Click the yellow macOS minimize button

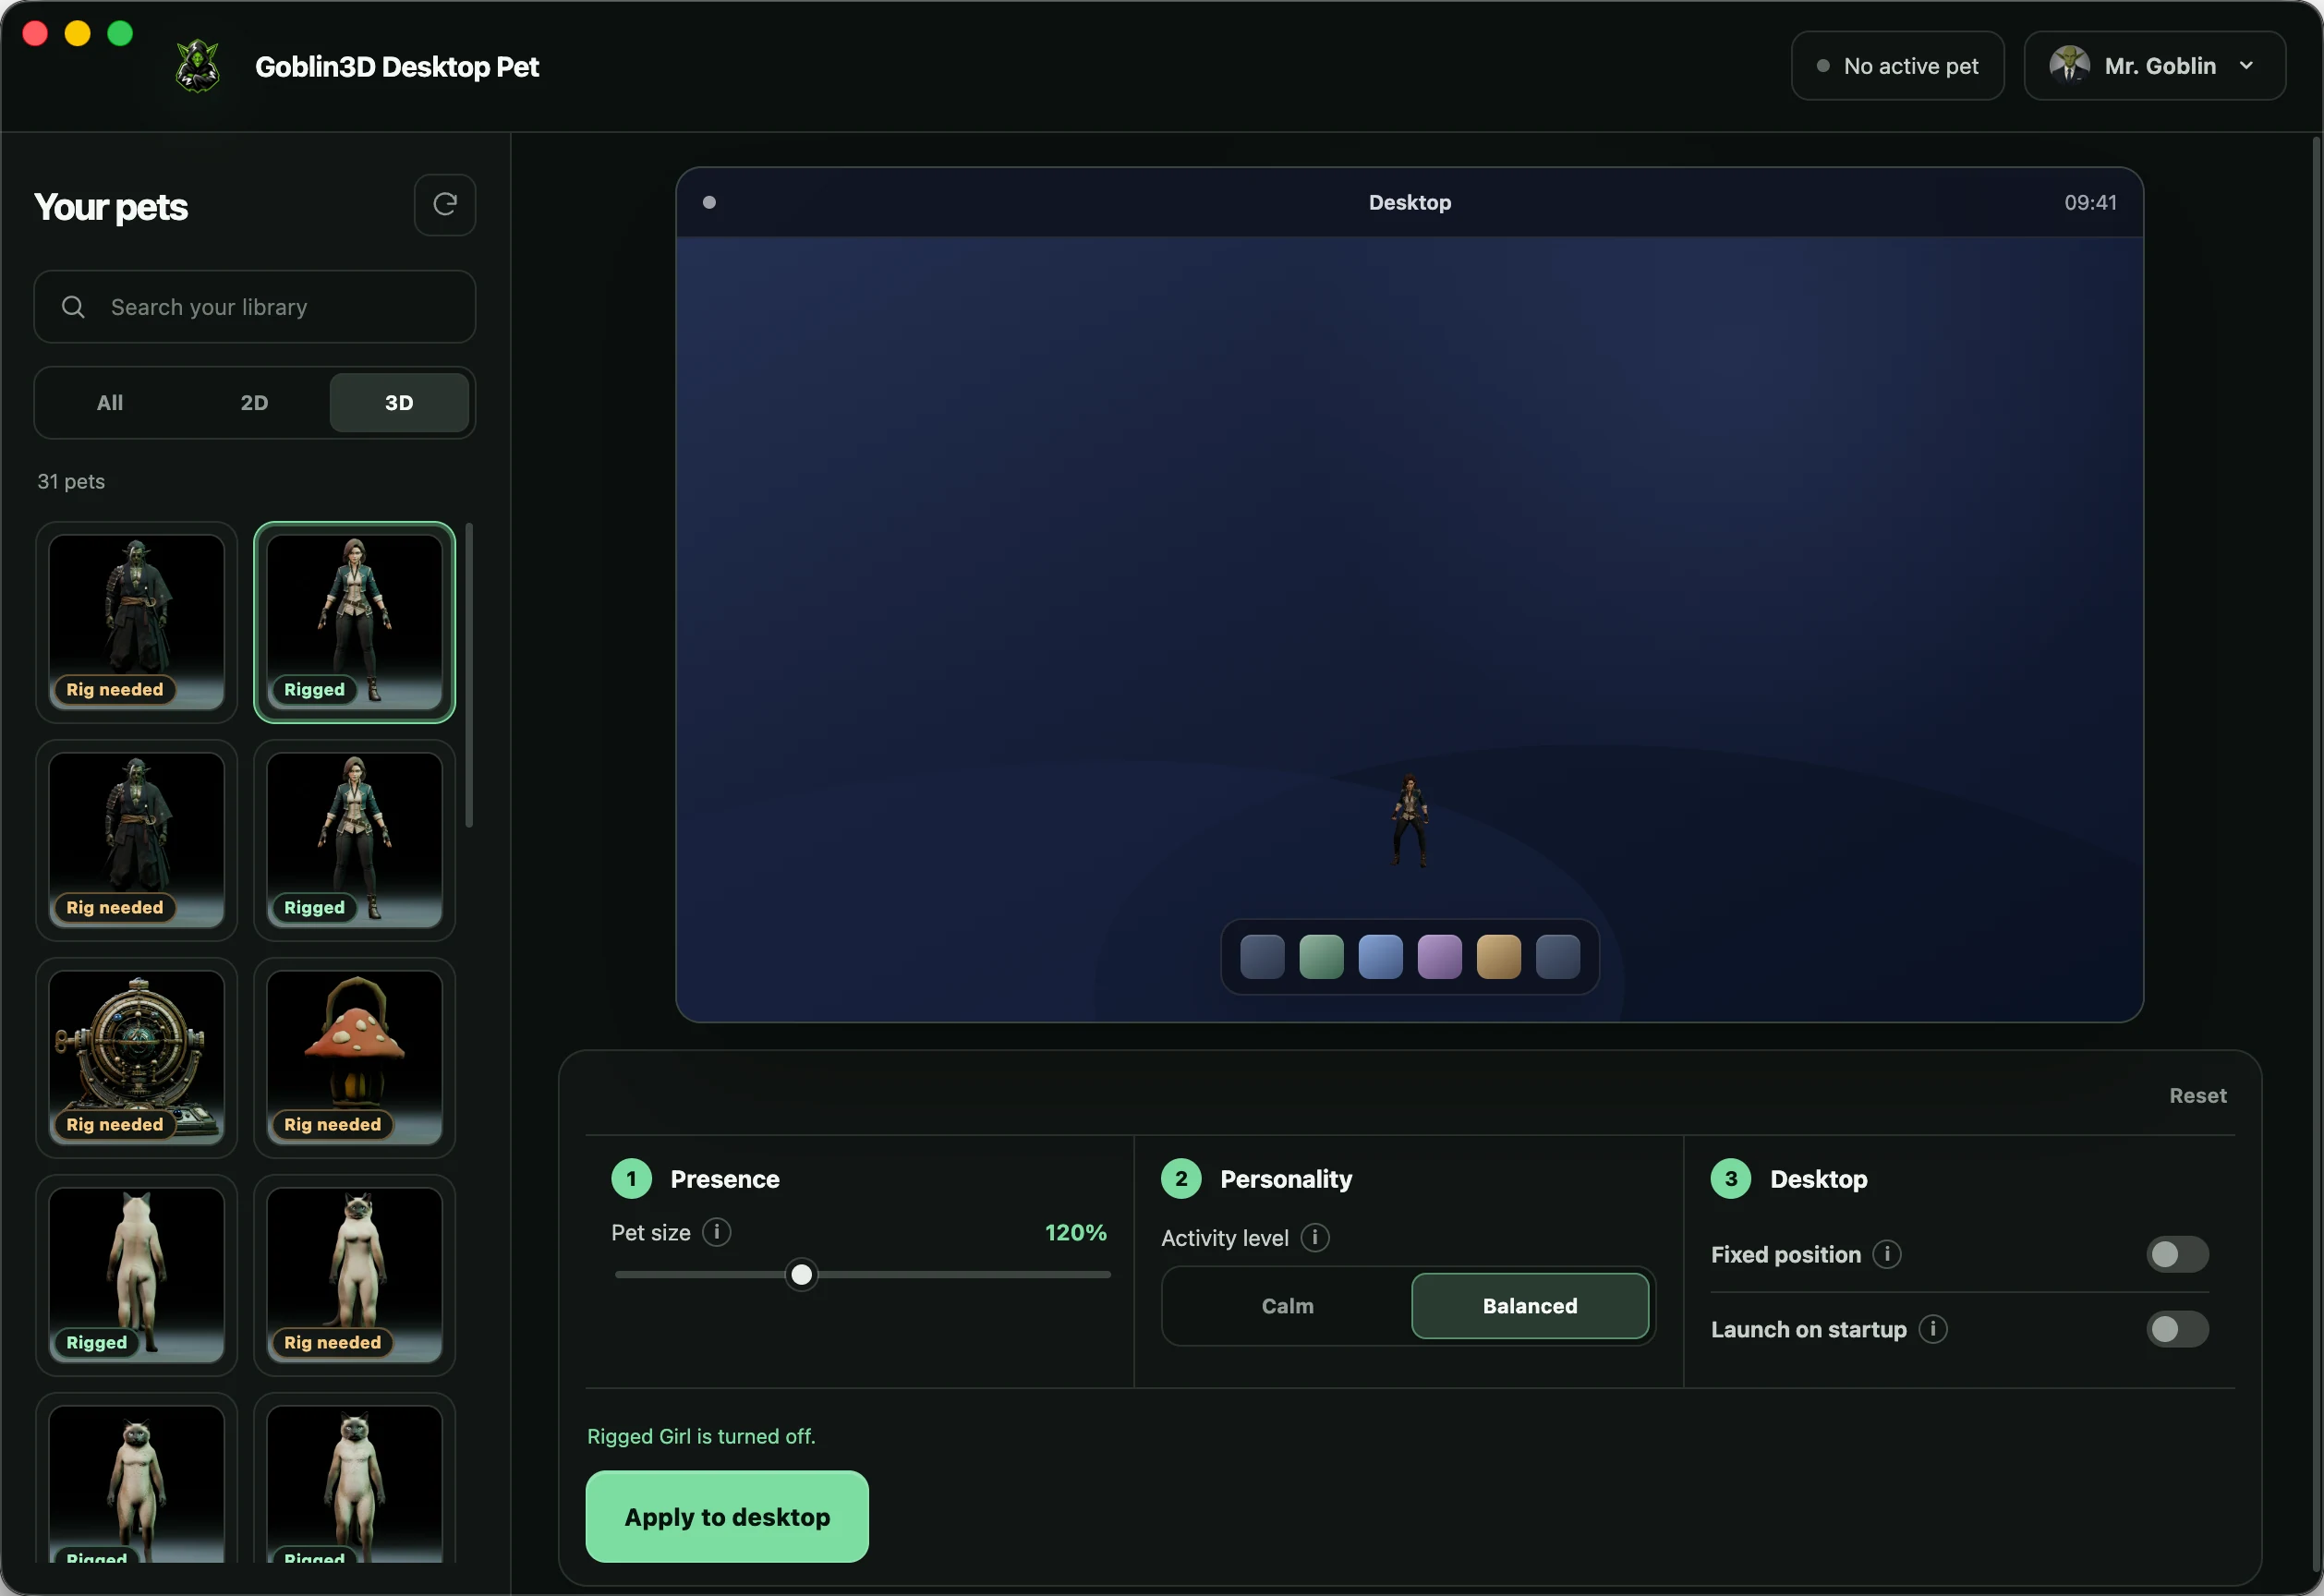pyautogui.click(x=77, y=33)
